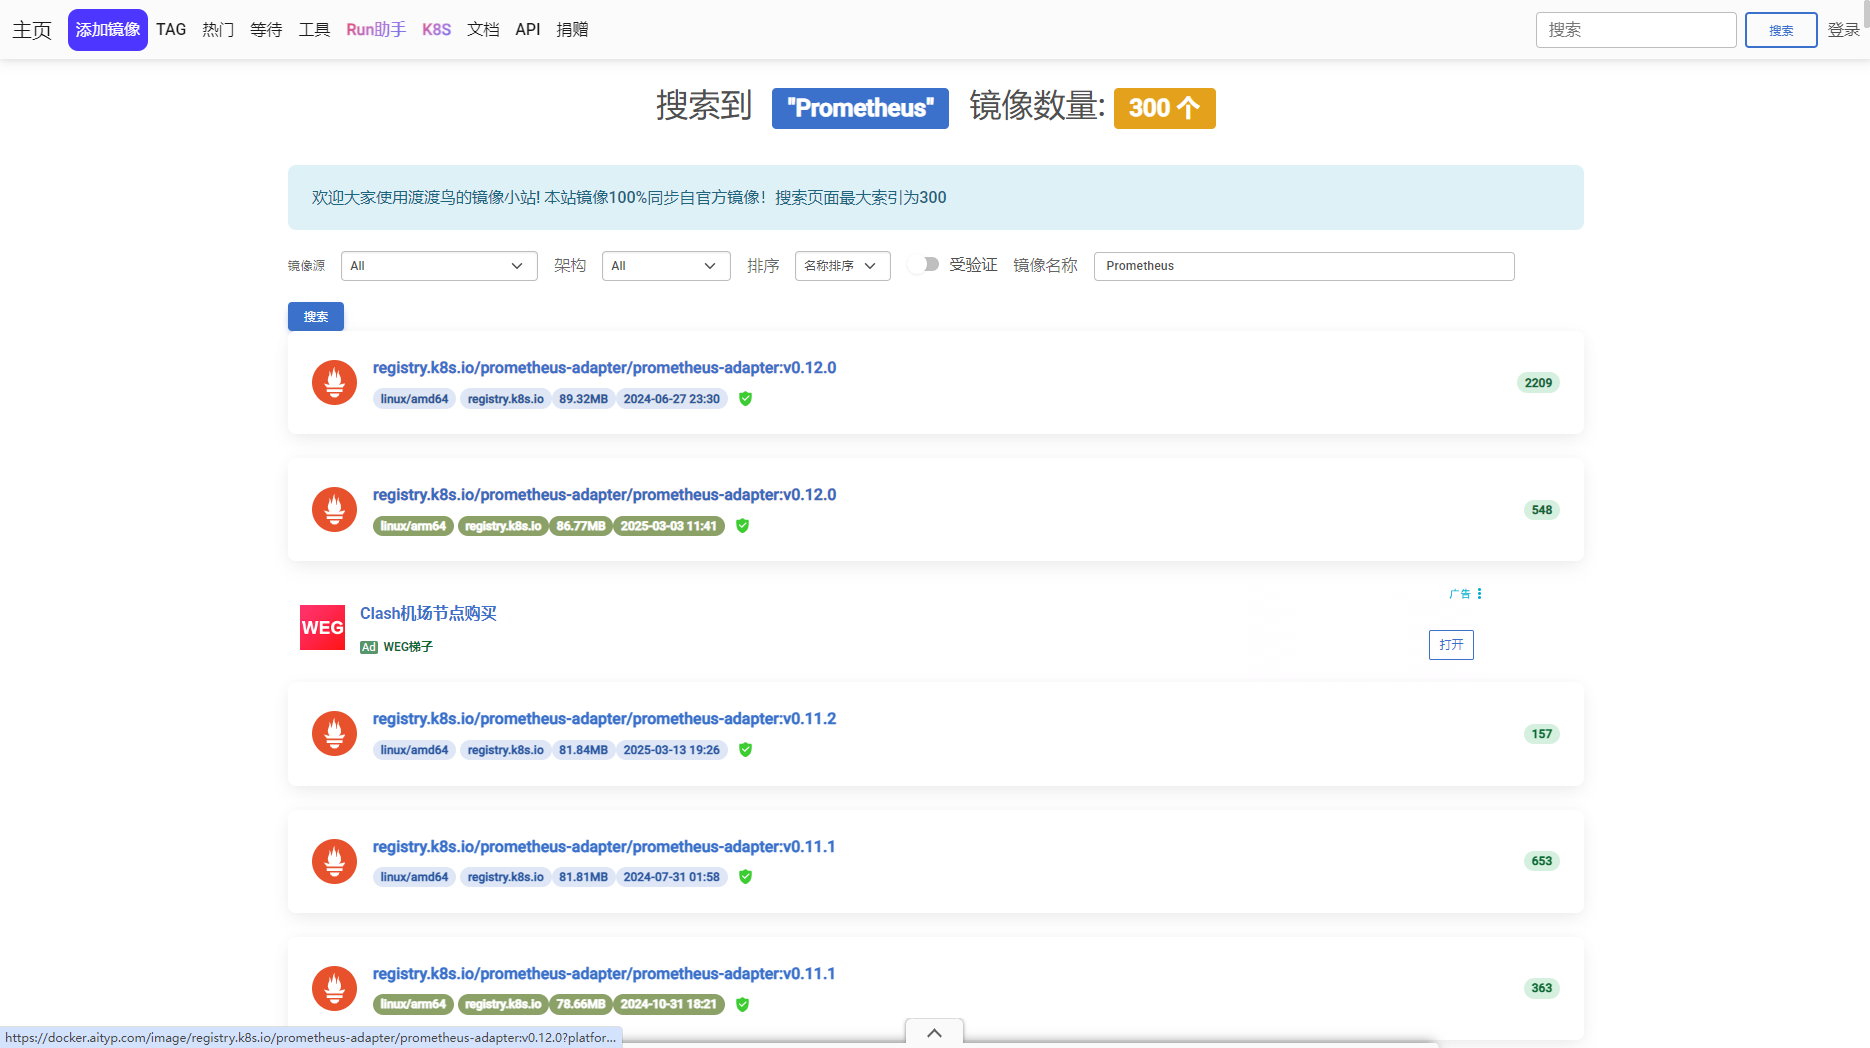Click the Prometheus flame icon on the first result
The image size is (1870, 1048).
coord(334,382)
